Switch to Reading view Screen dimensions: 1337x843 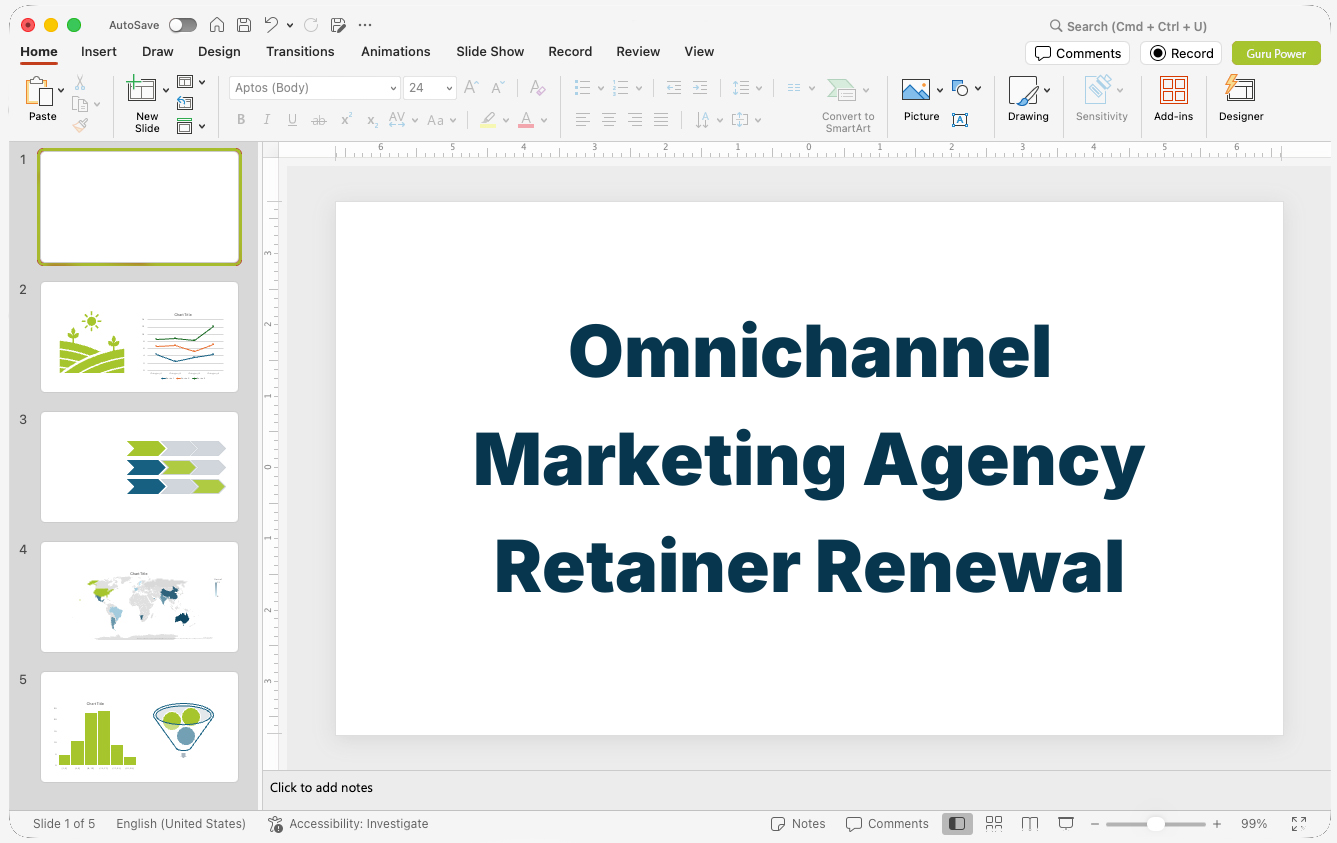1030,824
